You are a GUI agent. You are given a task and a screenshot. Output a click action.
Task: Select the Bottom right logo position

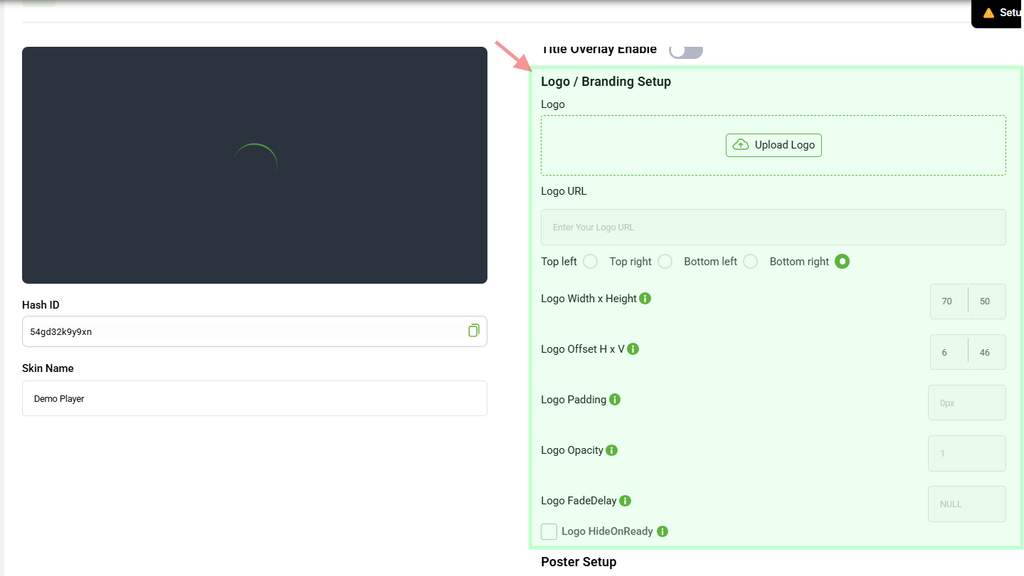coord(842,262)
